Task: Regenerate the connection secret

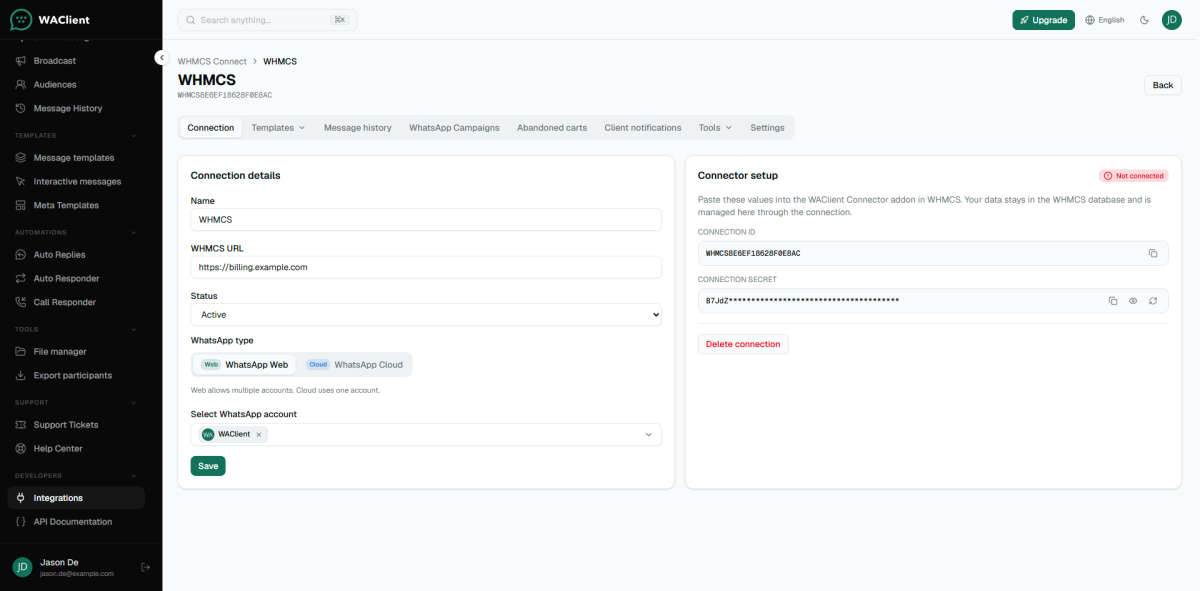Action: point(1153,301)
